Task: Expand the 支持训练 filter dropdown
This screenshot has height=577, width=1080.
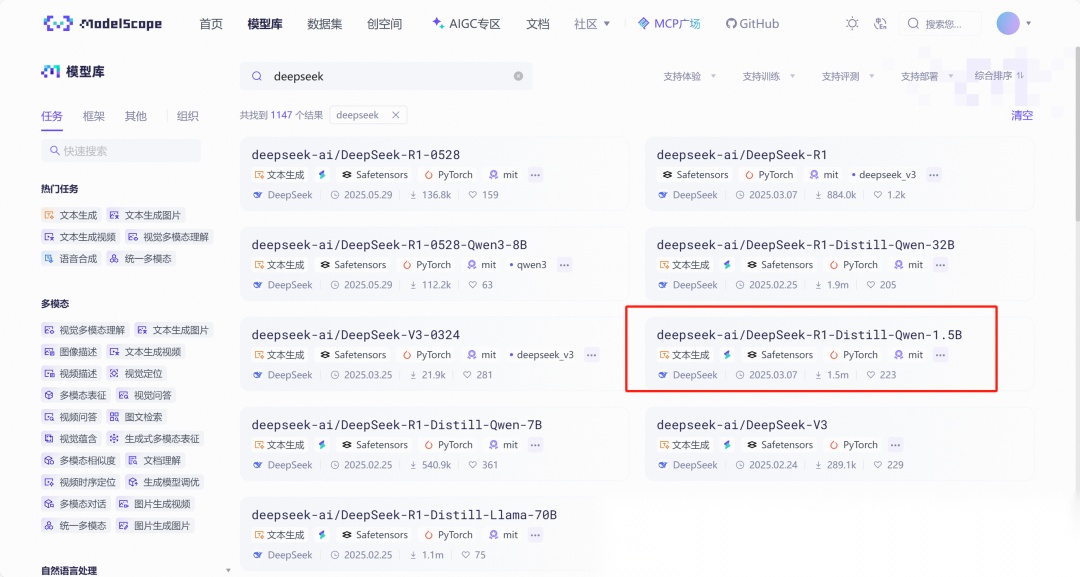Action: coord(769,76)
